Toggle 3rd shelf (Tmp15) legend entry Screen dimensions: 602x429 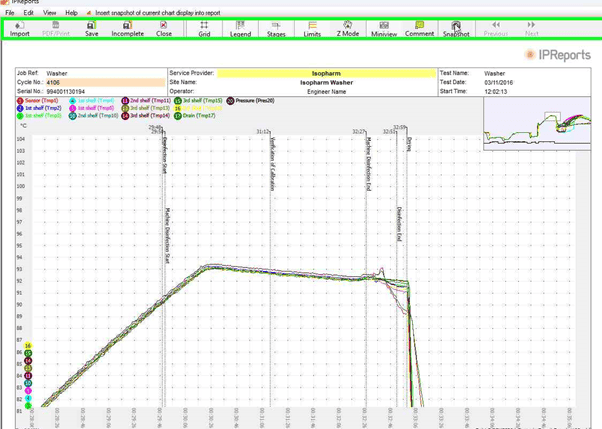click(199, 101)
